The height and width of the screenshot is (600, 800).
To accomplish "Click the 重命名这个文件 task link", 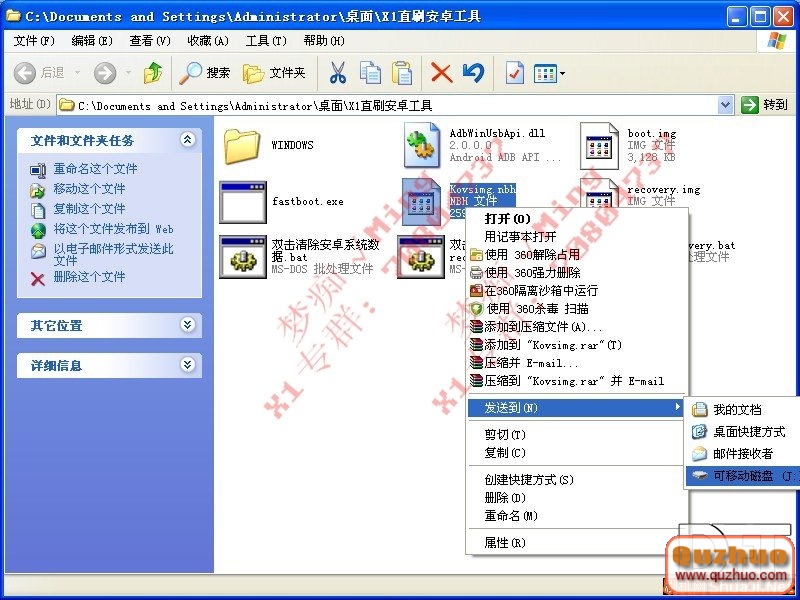I will 95,169.
